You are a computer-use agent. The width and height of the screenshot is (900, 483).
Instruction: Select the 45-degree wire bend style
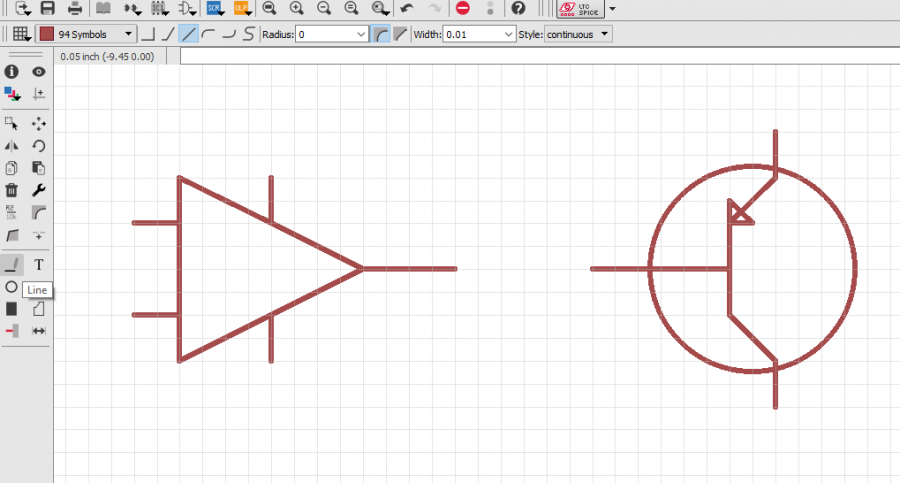pos(168,34)
